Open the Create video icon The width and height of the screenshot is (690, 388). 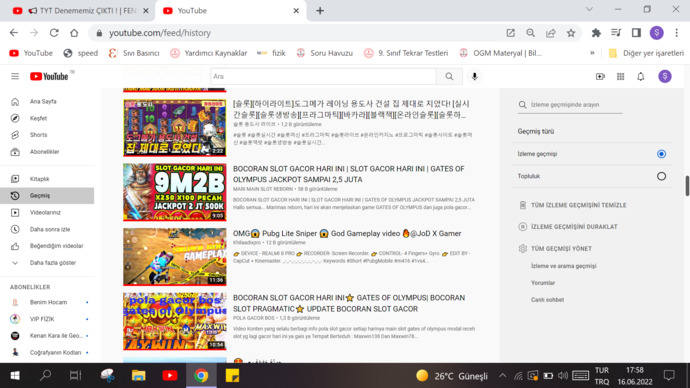click(600, 77)
